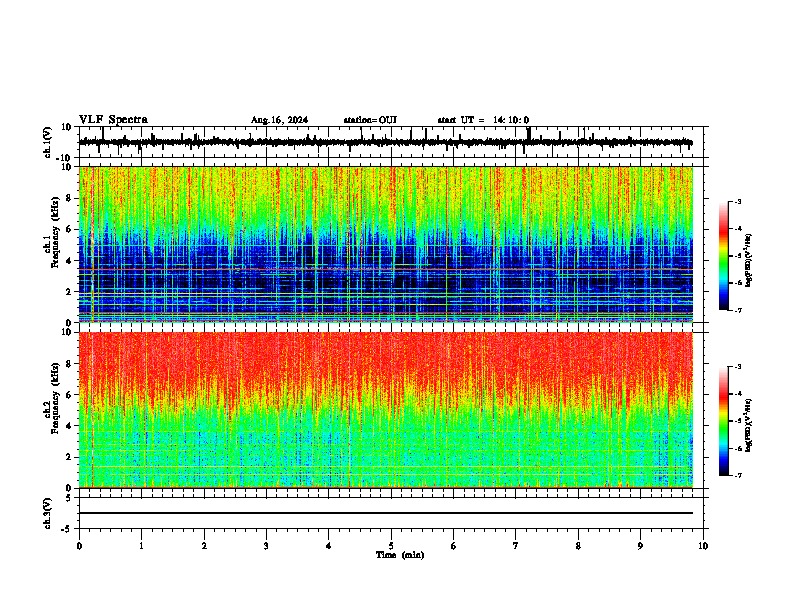Click the bottom time axis tick "5" above Time (min)
792x612 pixels.
(x=391, y=546)
